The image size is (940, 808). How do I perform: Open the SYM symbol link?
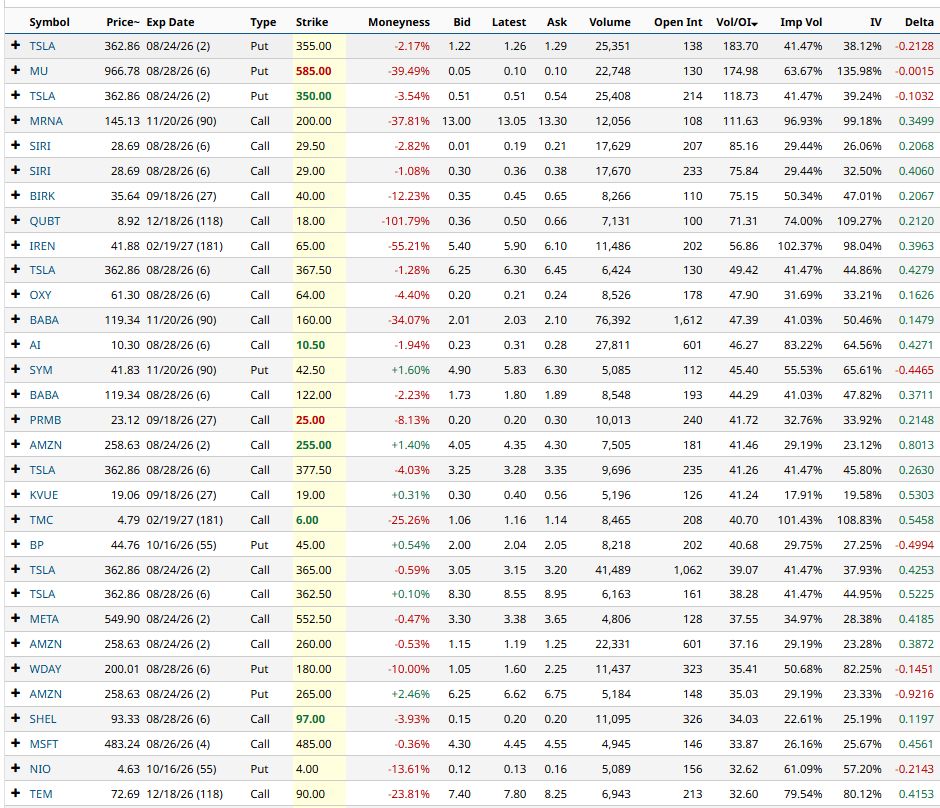click(x=41, y=370)
